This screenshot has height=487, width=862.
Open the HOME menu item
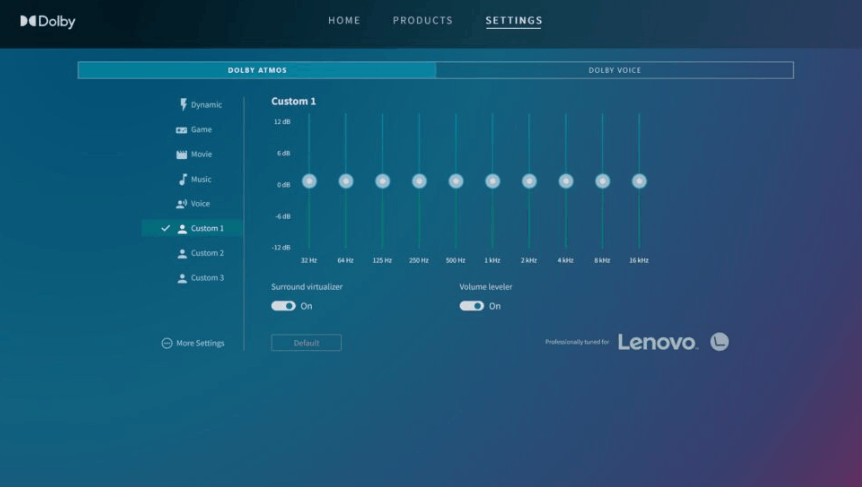[x=344, y=21]
